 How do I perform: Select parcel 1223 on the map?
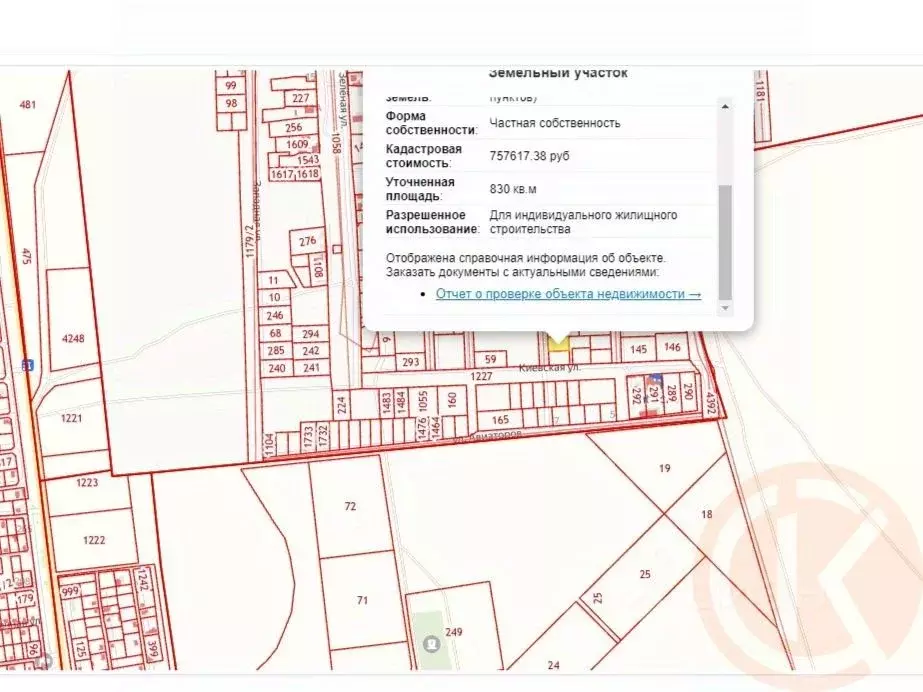(x=87, y=483)
